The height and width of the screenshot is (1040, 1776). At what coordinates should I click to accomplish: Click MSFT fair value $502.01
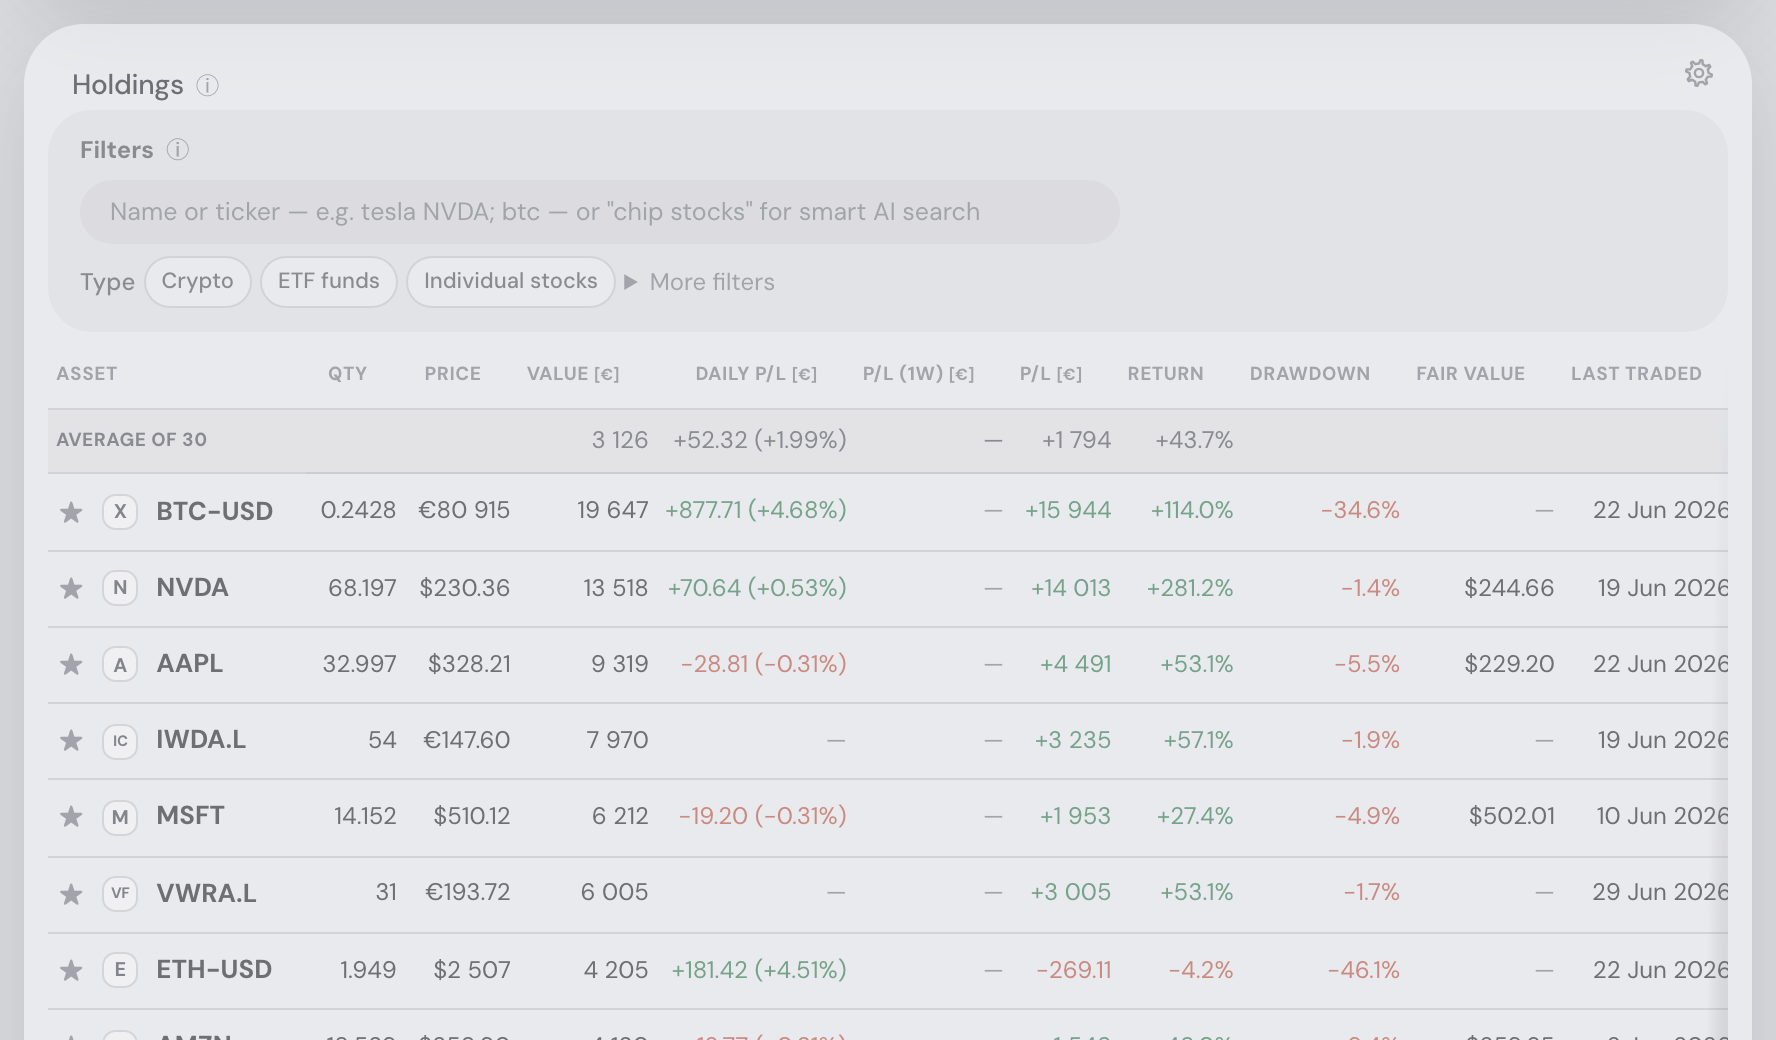point(1511,816)
